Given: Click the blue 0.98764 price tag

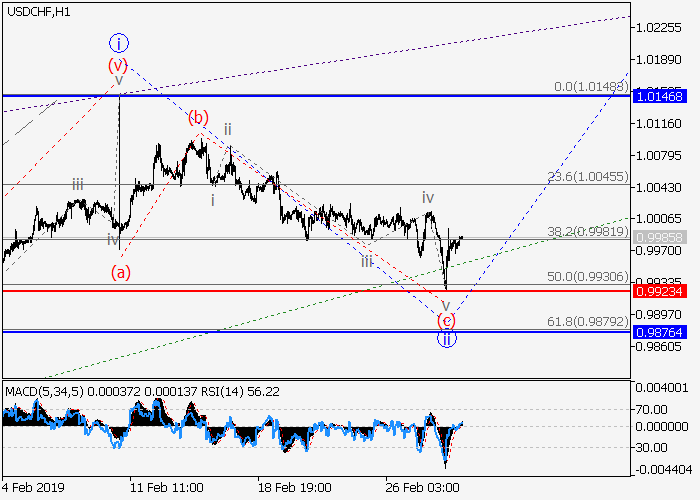Looking at the screenshot, I should click(x=658, y=331).
